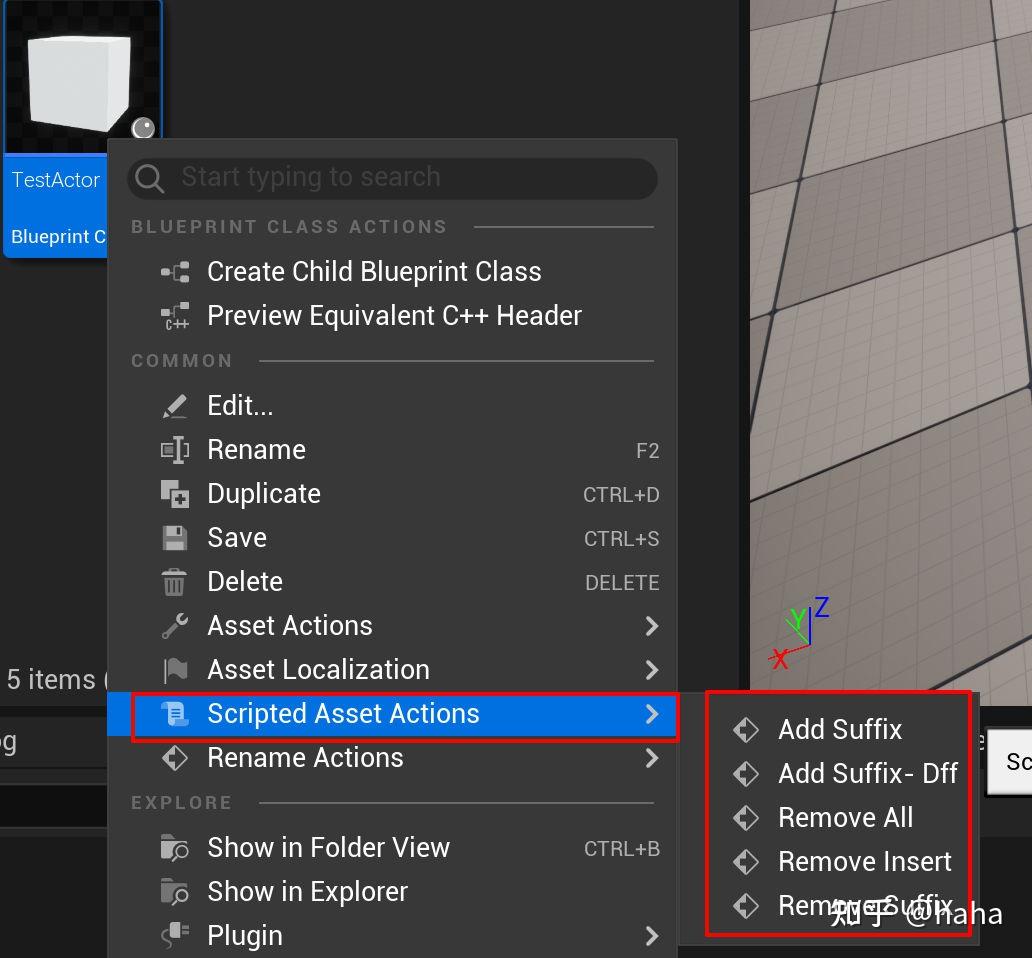Click the Duplicate icon in context menu
This screenshot has height=958, width=1032.
tap(175, 494)
